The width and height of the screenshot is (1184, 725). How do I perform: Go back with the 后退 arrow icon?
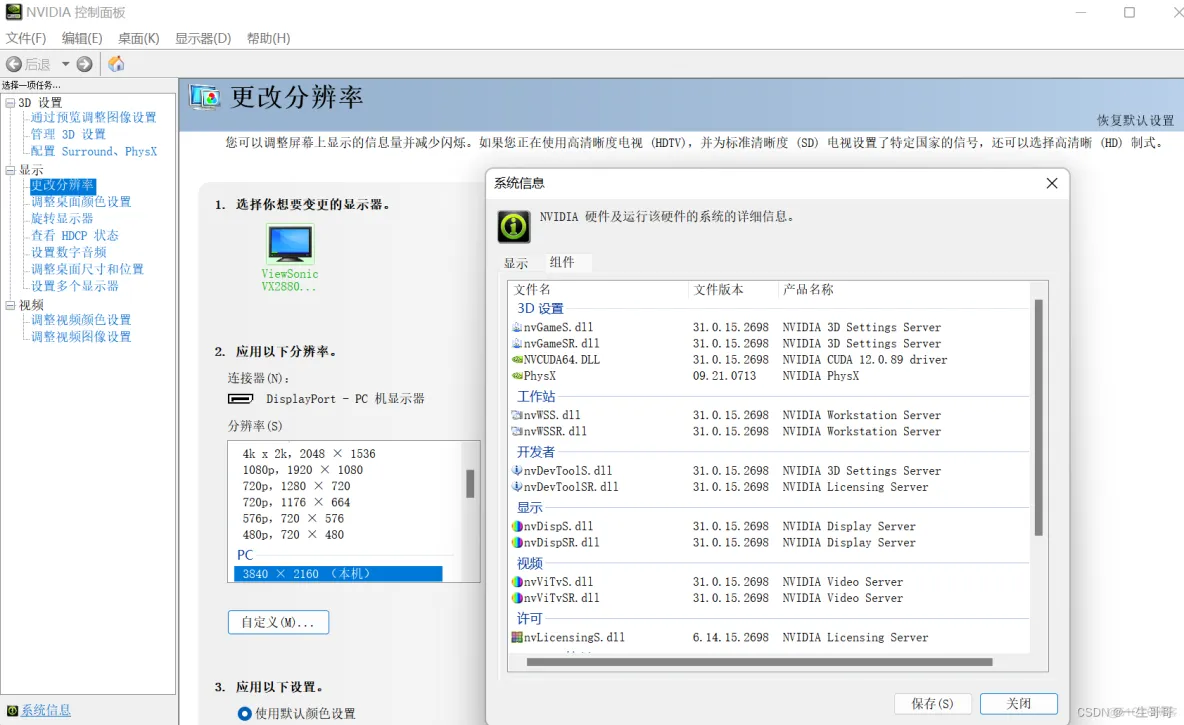point(14,64)
